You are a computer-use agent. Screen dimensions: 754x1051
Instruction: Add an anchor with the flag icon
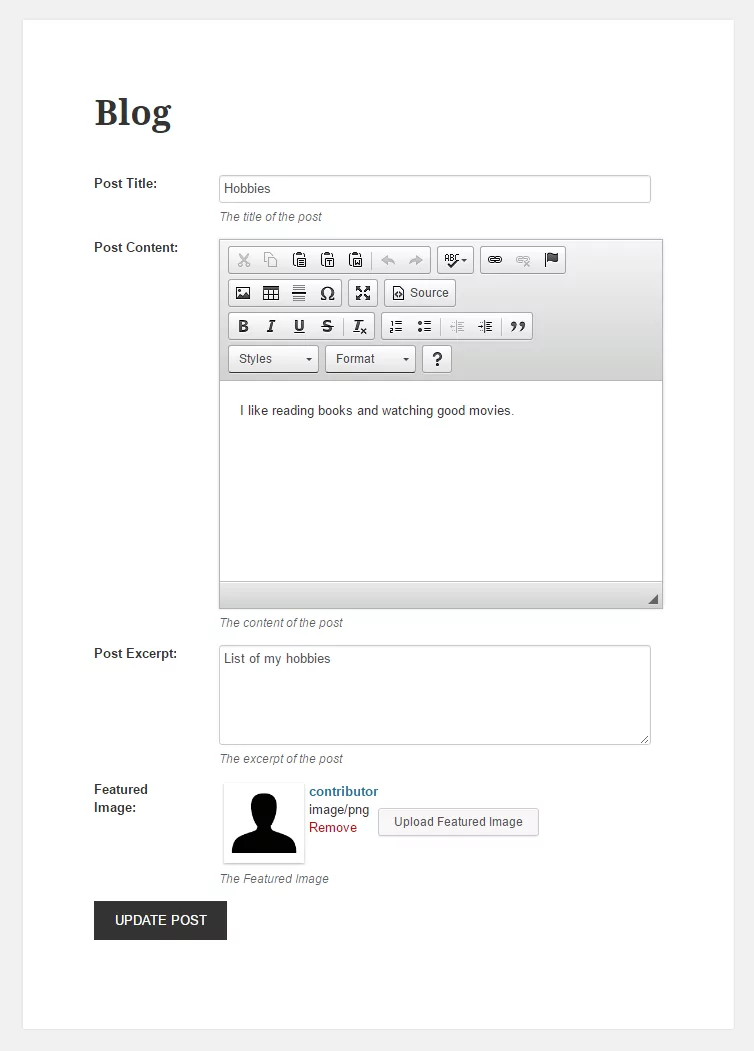click(551, 260)
